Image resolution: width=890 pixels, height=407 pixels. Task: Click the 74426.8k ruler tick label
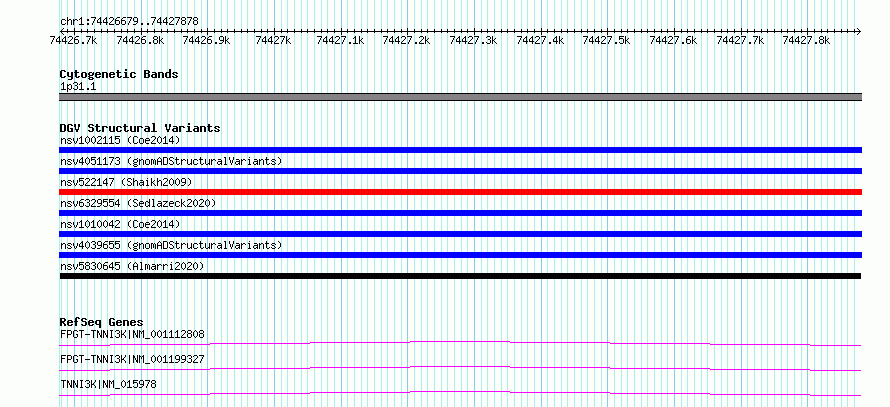[x=140, y=40]
